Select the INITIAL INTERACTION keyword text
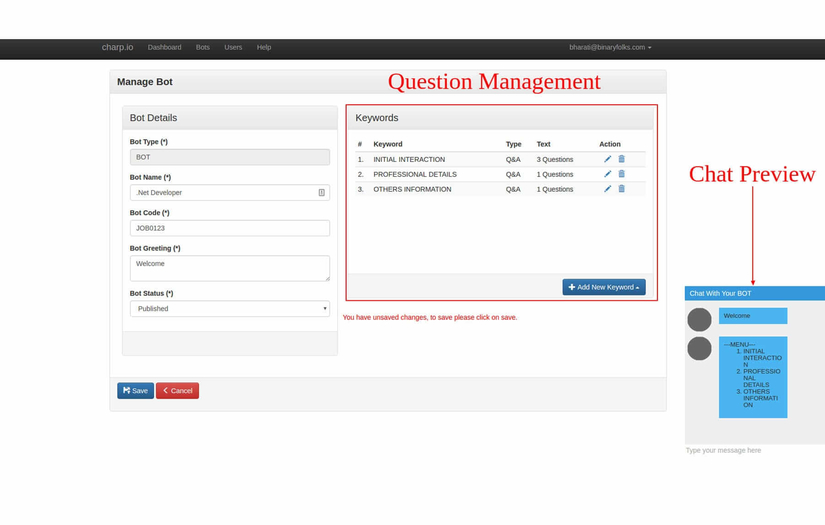This screenshot has height=525, width=825. (409, 159)
